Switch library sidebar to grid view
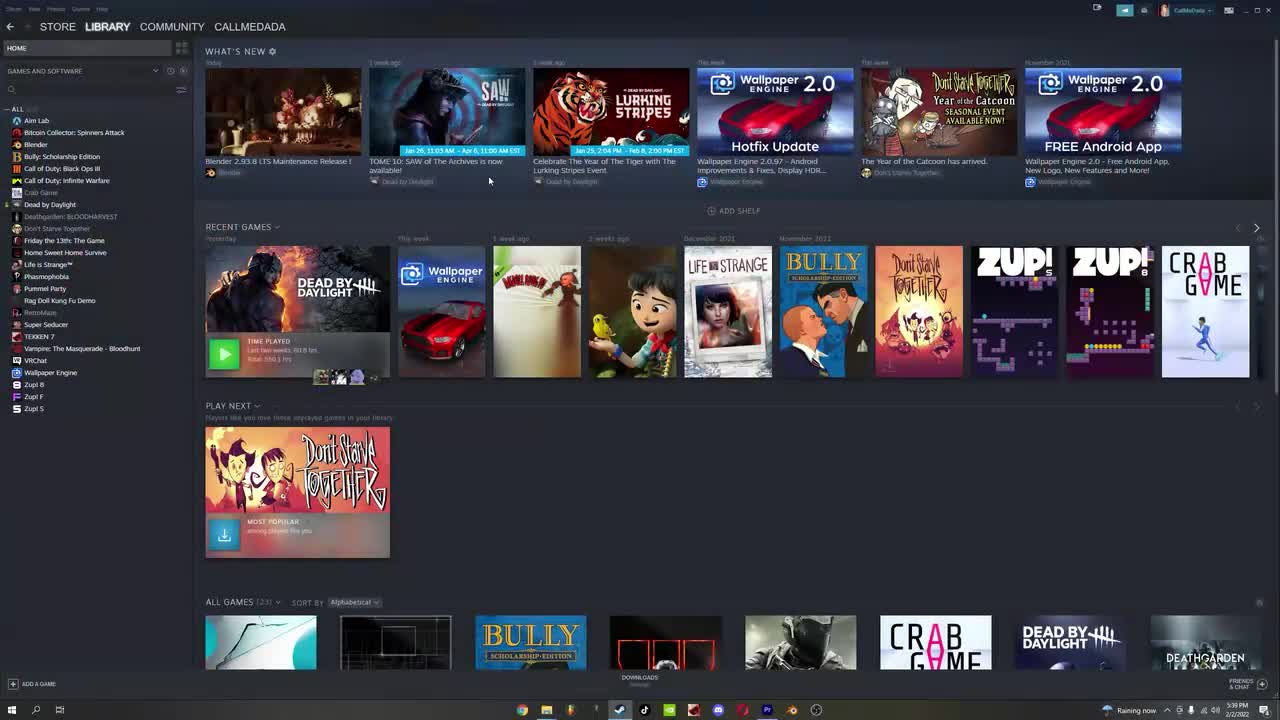 [181, 48]
